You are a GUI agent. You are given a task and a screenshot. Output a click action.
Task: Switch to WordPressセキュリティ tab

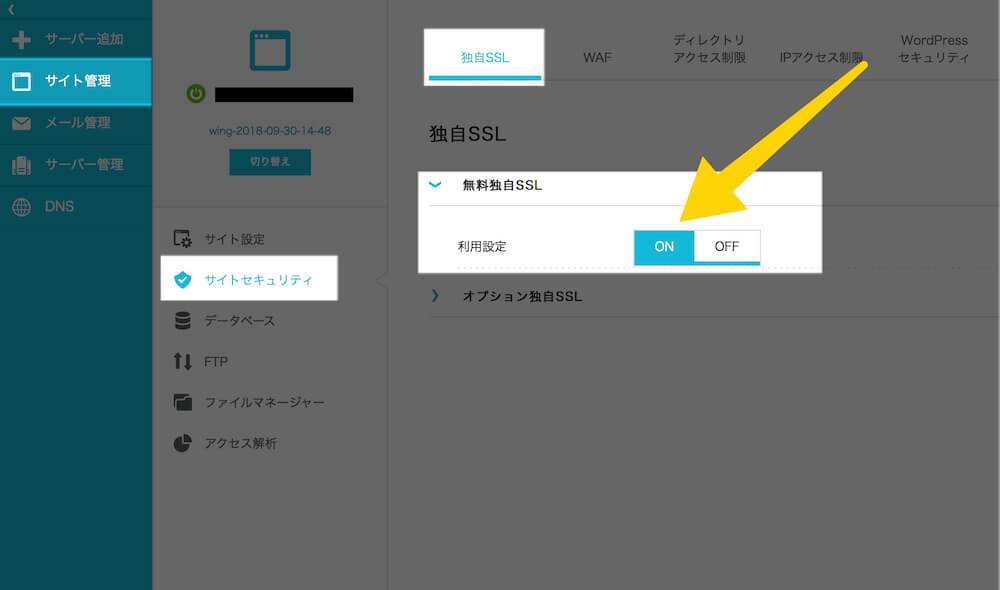pos(933,49)
